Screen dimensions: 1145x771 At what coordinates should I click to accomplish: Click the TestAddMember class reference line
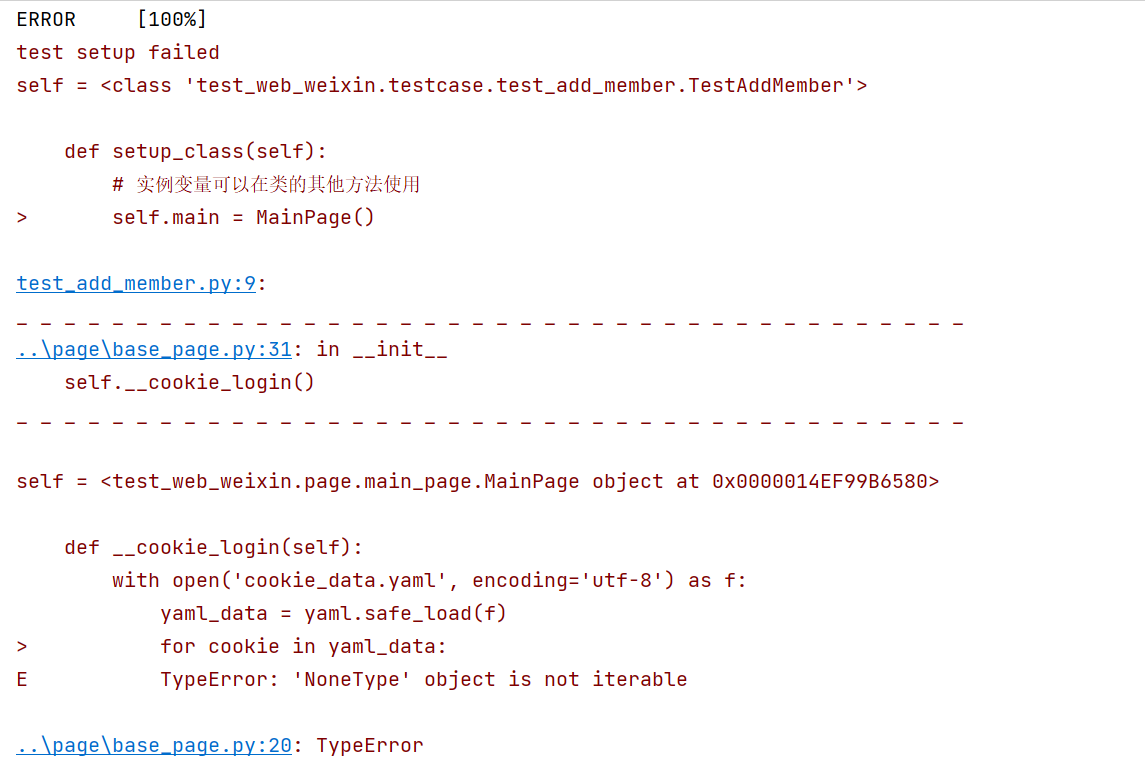click(442, 86)
